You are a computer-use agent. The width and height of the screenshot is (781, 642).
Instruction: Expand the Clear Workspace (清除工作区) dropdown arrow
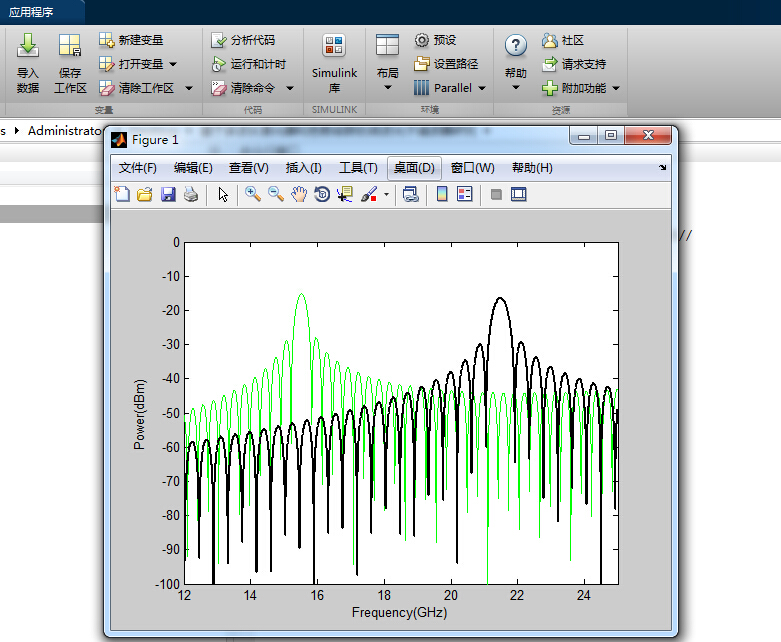pyautogui.click(x=189, y=88)
